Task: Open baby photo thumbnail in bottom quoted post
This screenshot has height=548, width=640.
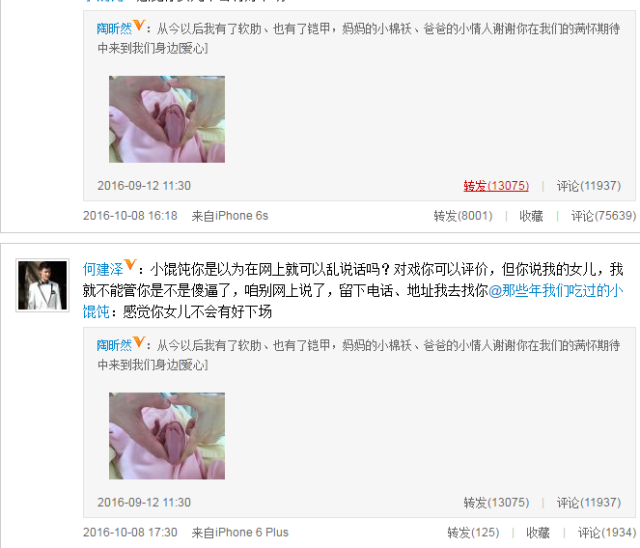Action: click(x=167, y=436)
